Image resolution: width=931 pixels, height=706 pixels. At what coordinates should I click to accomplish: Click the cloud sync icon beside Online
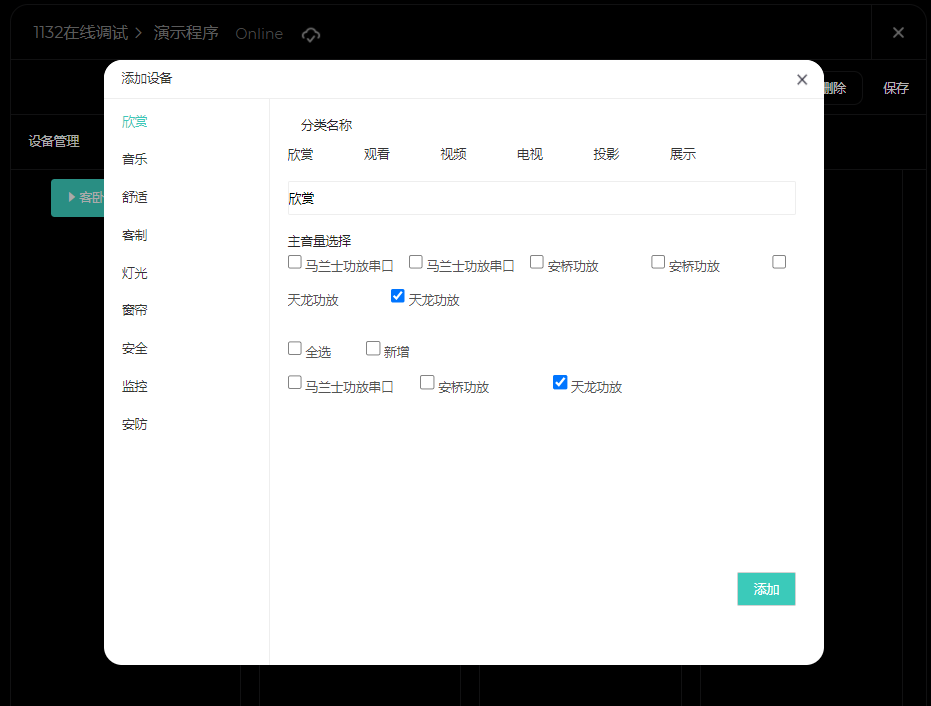[x=311, y=34]
